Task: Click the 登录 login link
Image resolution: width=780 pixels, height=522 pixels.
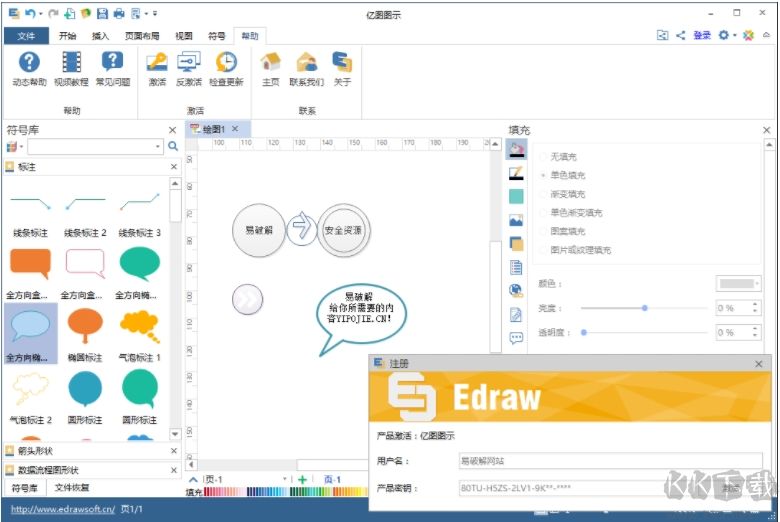Action: tap(702, 35)
